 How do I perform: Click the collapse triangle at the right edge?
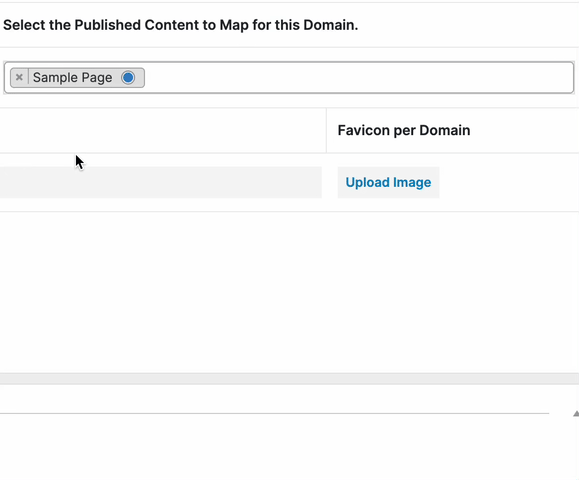(x=576, y=414)
